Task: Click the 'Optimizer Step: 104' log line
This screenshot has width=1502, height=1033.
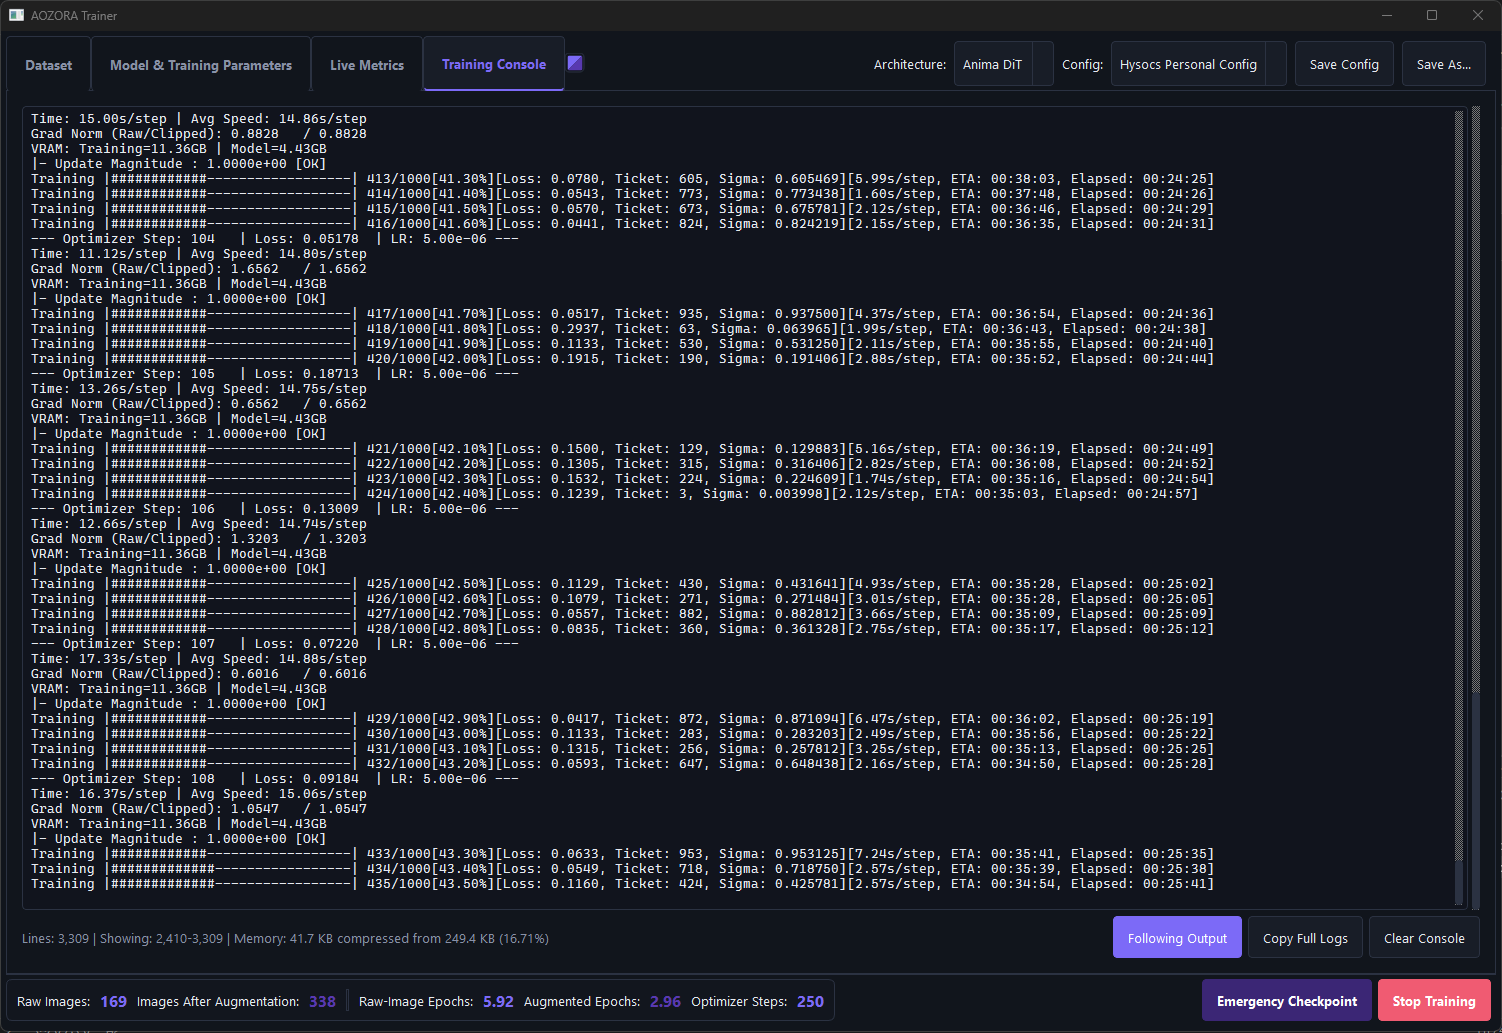Action: click(274, 239)
